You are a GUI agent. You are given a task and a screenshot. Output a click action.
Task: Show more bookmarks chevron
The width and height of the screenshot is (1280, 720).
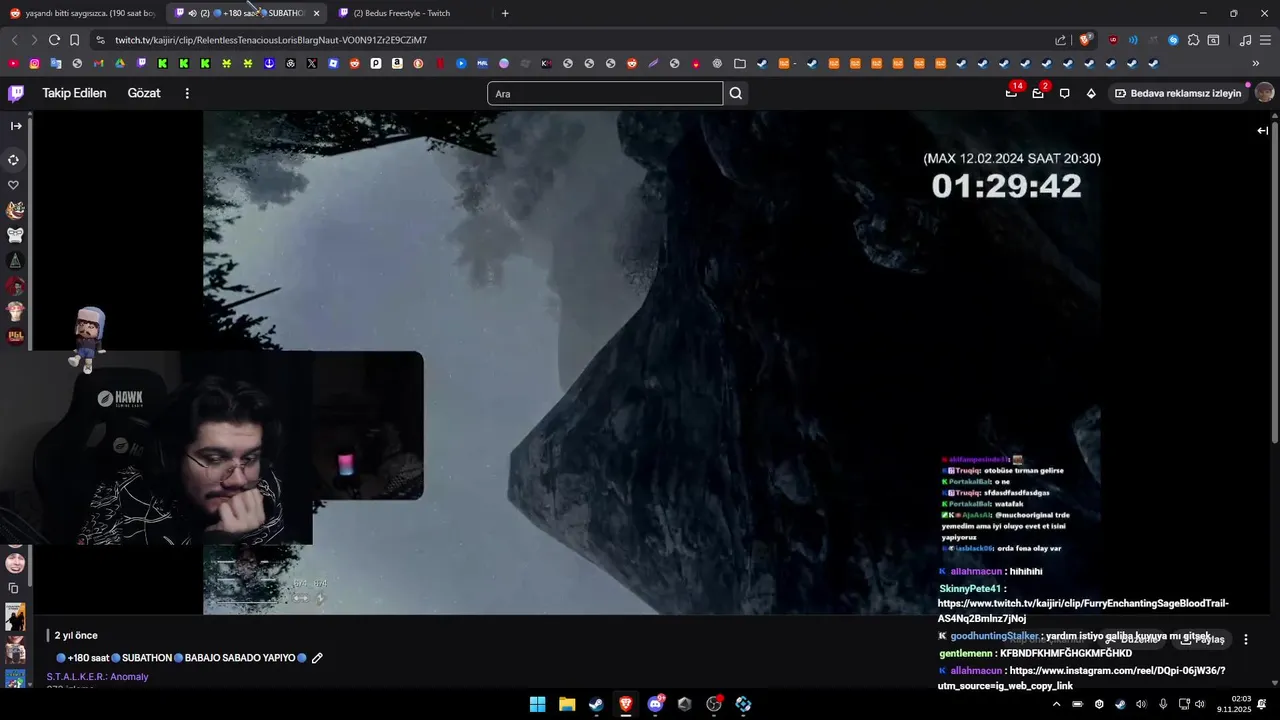(x=1256, y=63)
